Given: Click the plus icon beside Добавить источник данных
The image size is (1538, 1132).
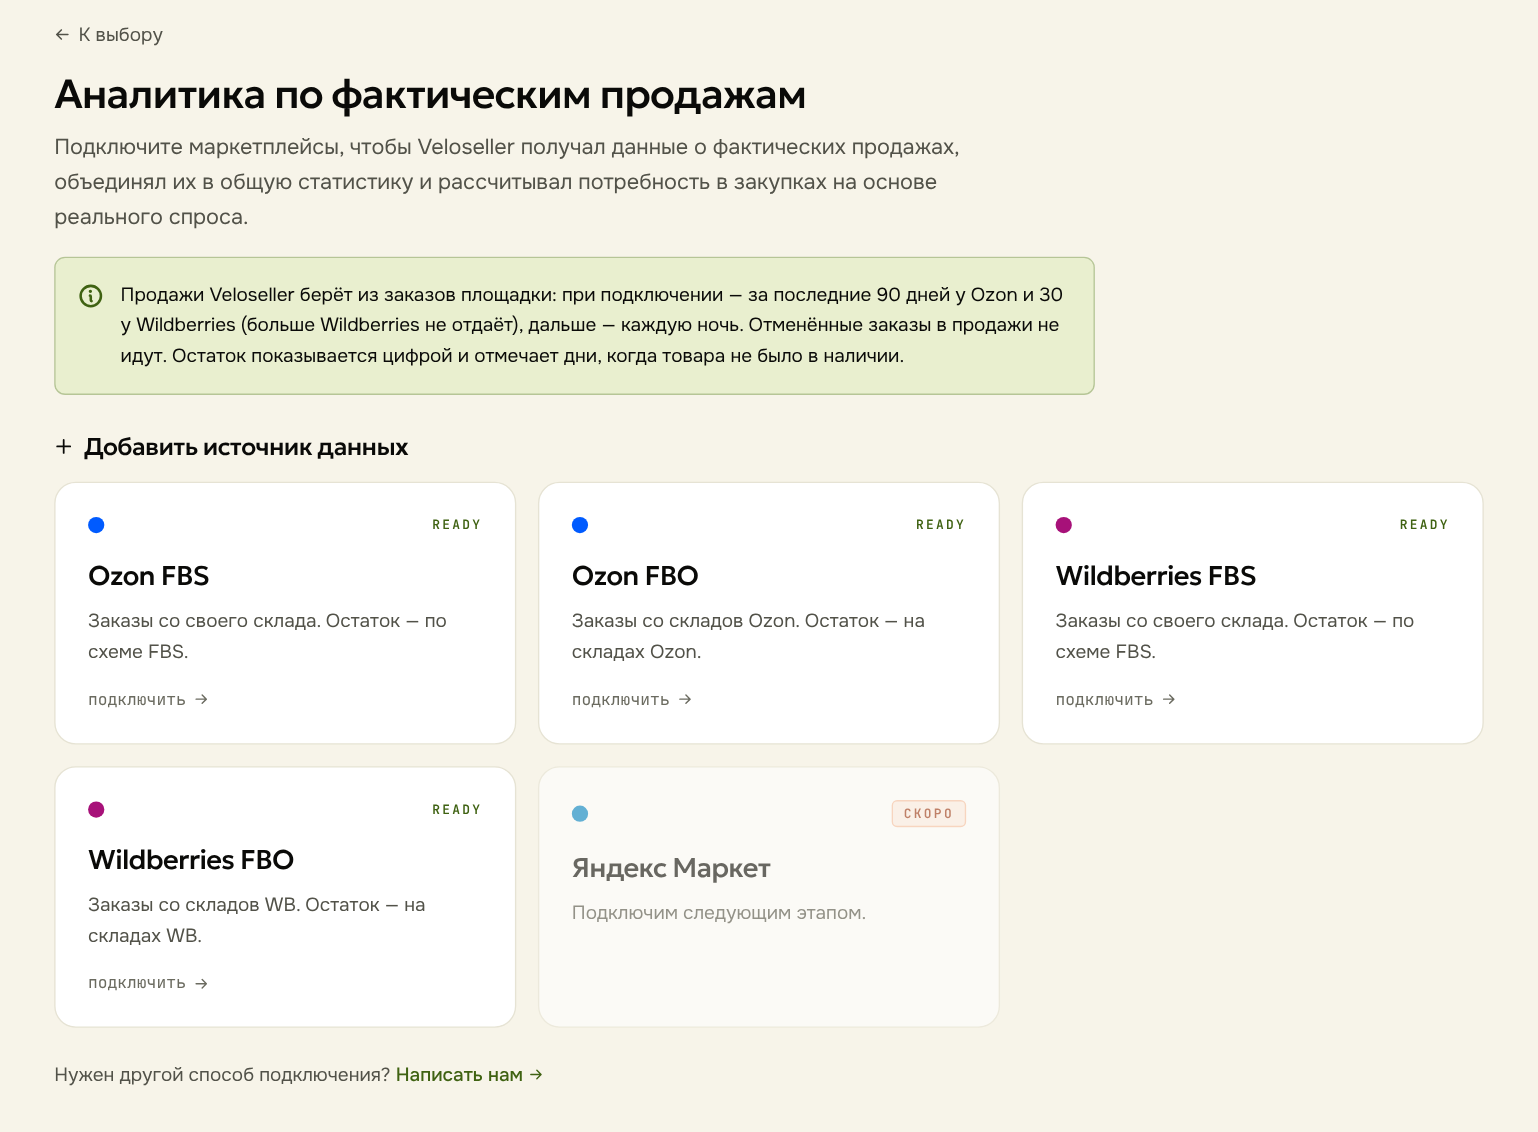Looking at the screenshot, I should click(63, 447).
